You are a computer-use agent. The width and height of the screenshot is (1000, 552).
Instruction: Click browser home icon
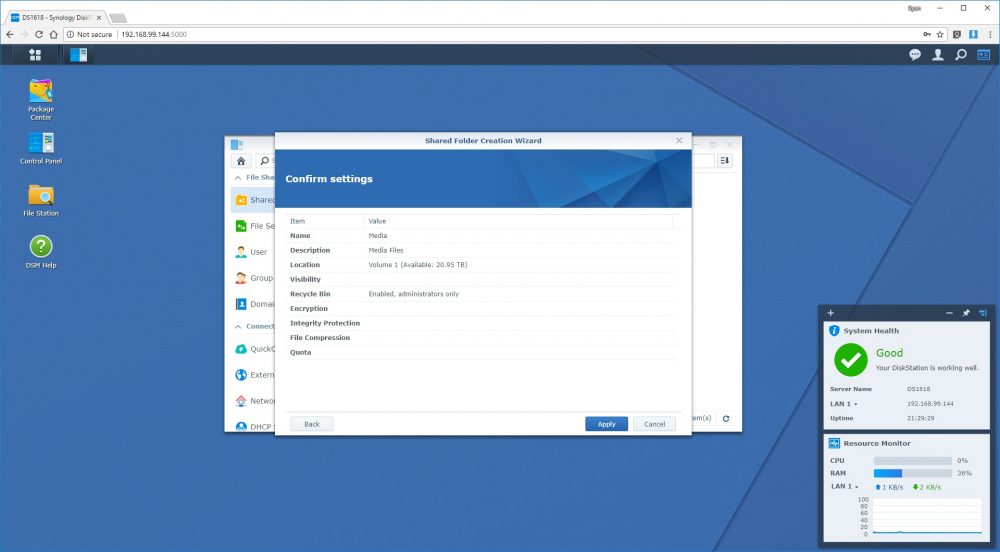tap(54, 34)
